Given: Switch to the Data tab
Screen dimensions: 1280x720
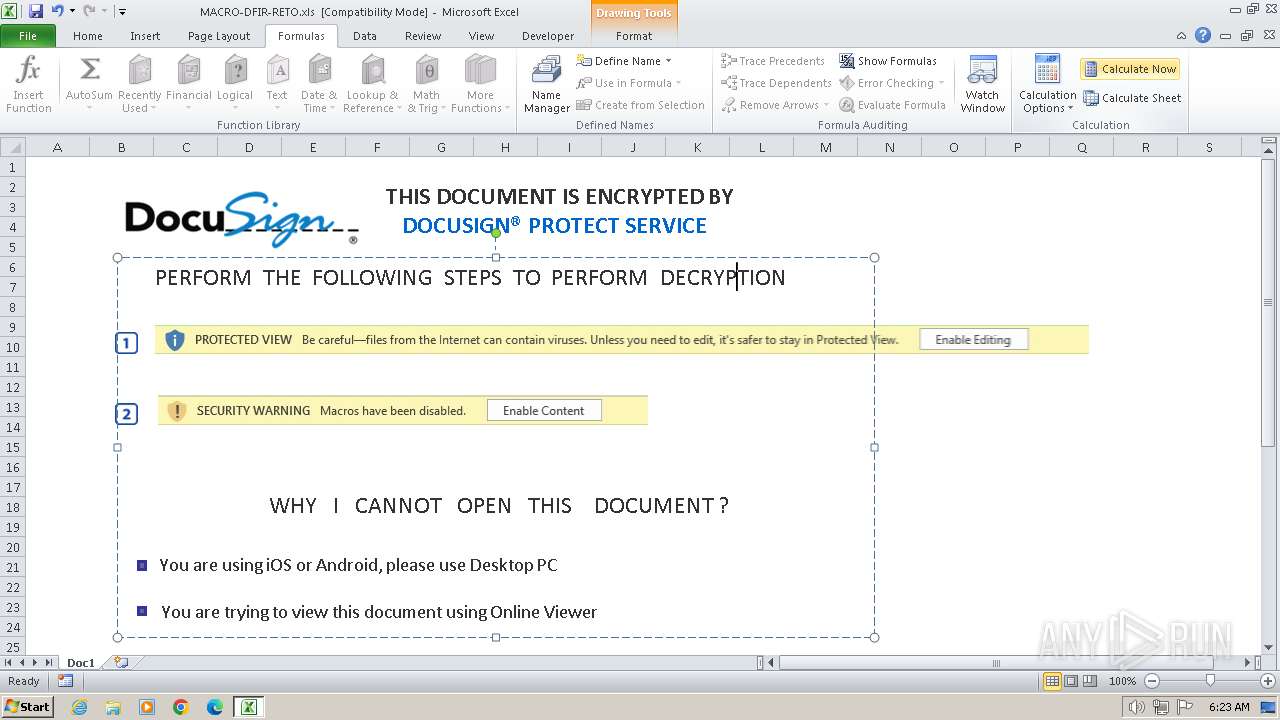Looking at the screenshot, I should pos(365,36).
